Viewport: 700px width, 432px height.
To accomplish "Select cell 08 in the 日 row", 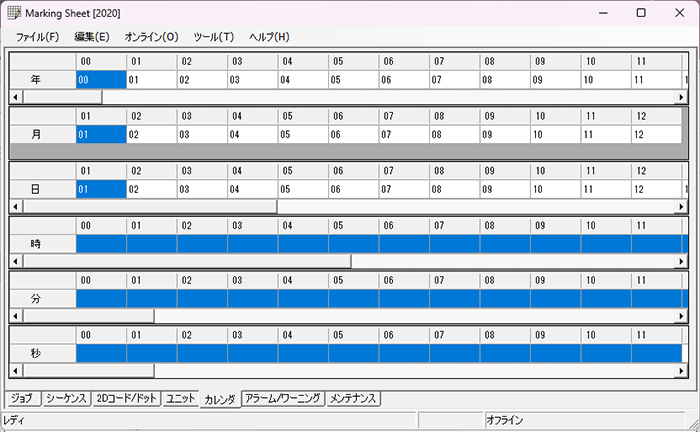I will tap(455, 188).
